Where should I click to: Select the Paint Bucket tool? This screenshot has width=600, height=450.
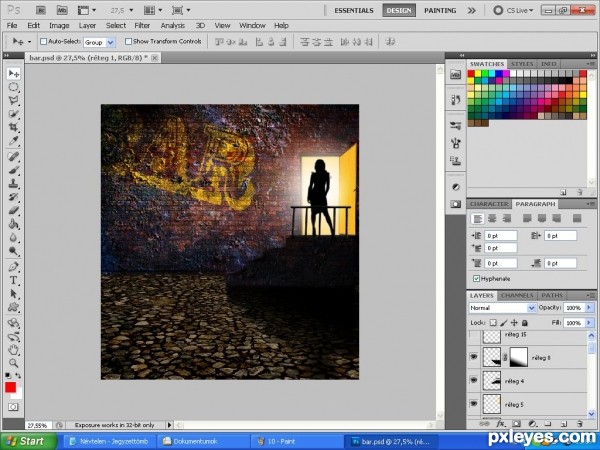click(x=13, y=224)
